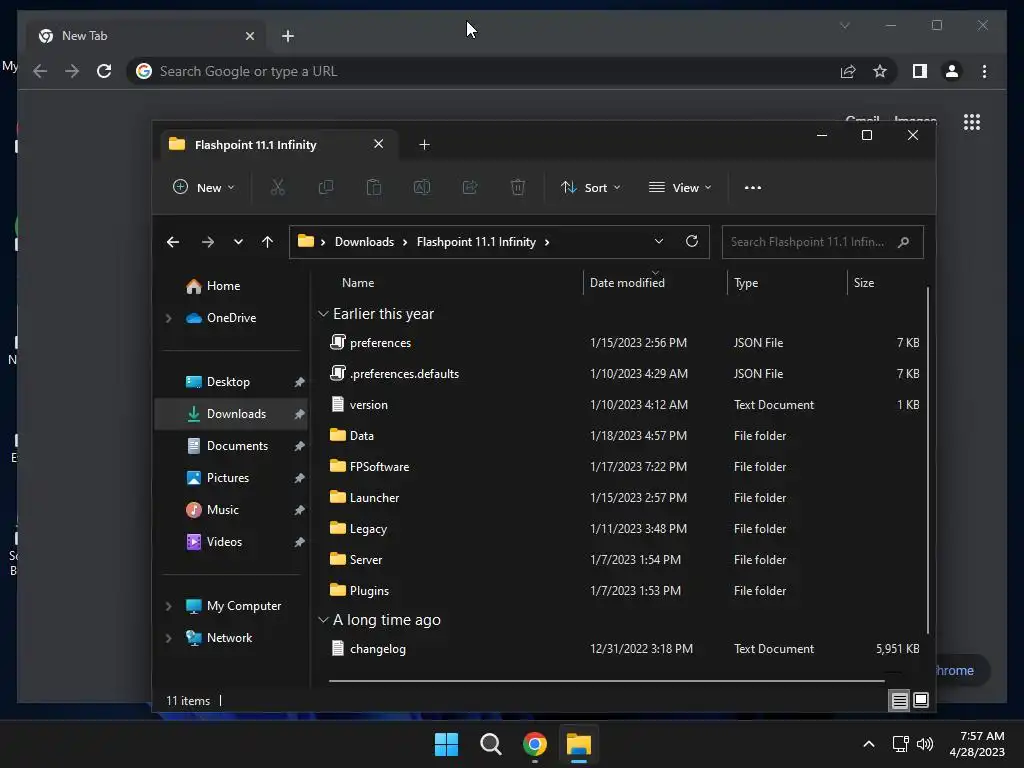Open the Sort dropdown
This screenshot has height=768, width=1024.
click(591, 187)
